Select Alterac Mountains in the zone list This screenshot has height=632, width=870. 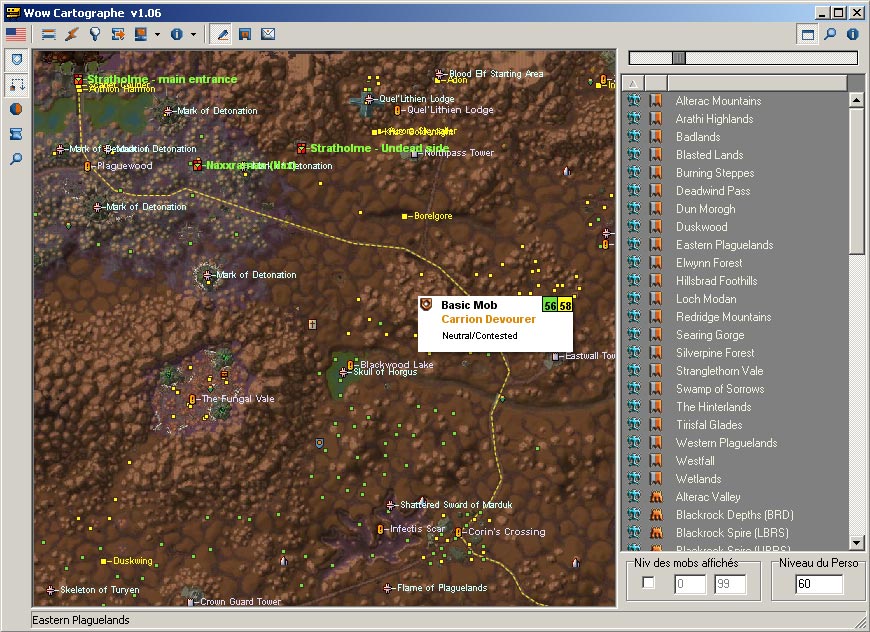click(718, 101)
